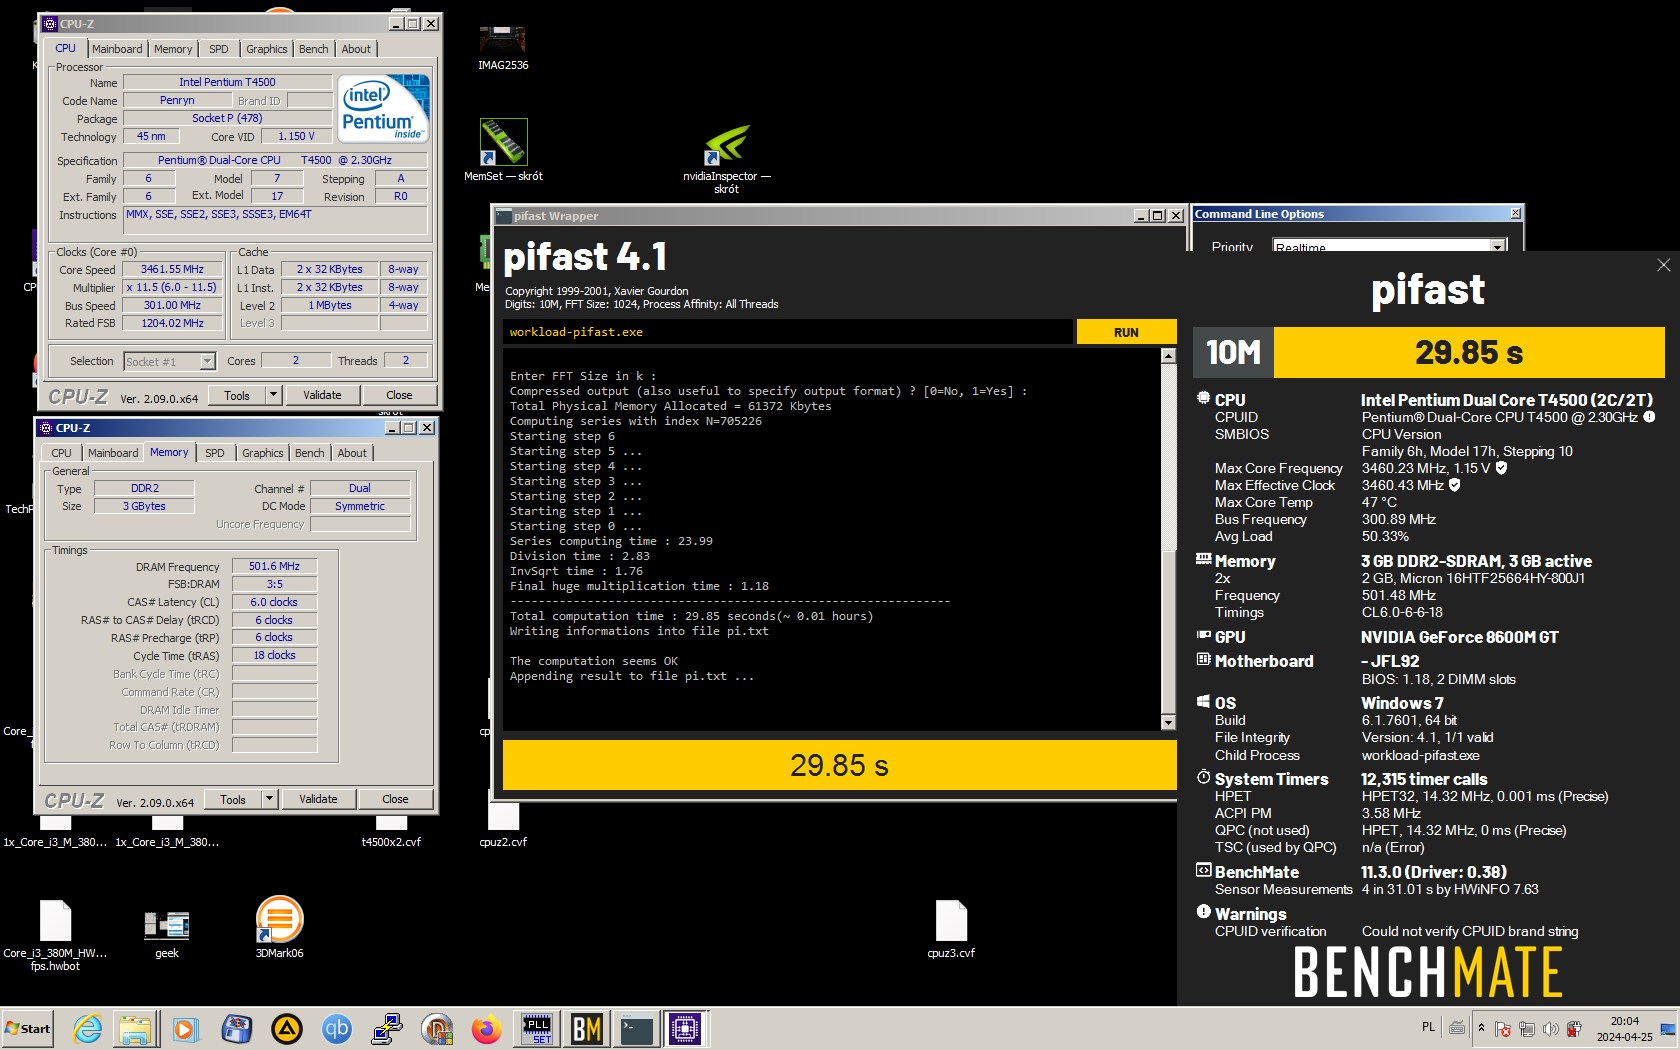Click Validate in bottom CPU-Z window
The height and width of the screenshot is (1050, 1680).
point(318,799)
